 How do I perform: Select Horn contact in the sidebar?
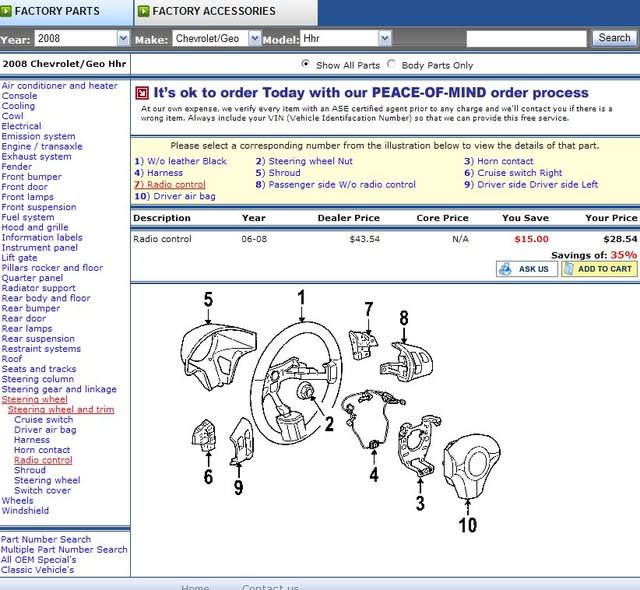(42, 450)
